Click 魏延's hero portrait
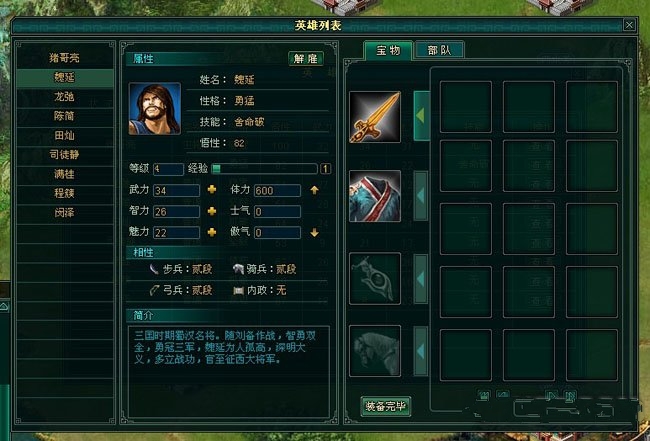Image resolution: width=650 pixels, height=441 pixels. coord(155,109)
